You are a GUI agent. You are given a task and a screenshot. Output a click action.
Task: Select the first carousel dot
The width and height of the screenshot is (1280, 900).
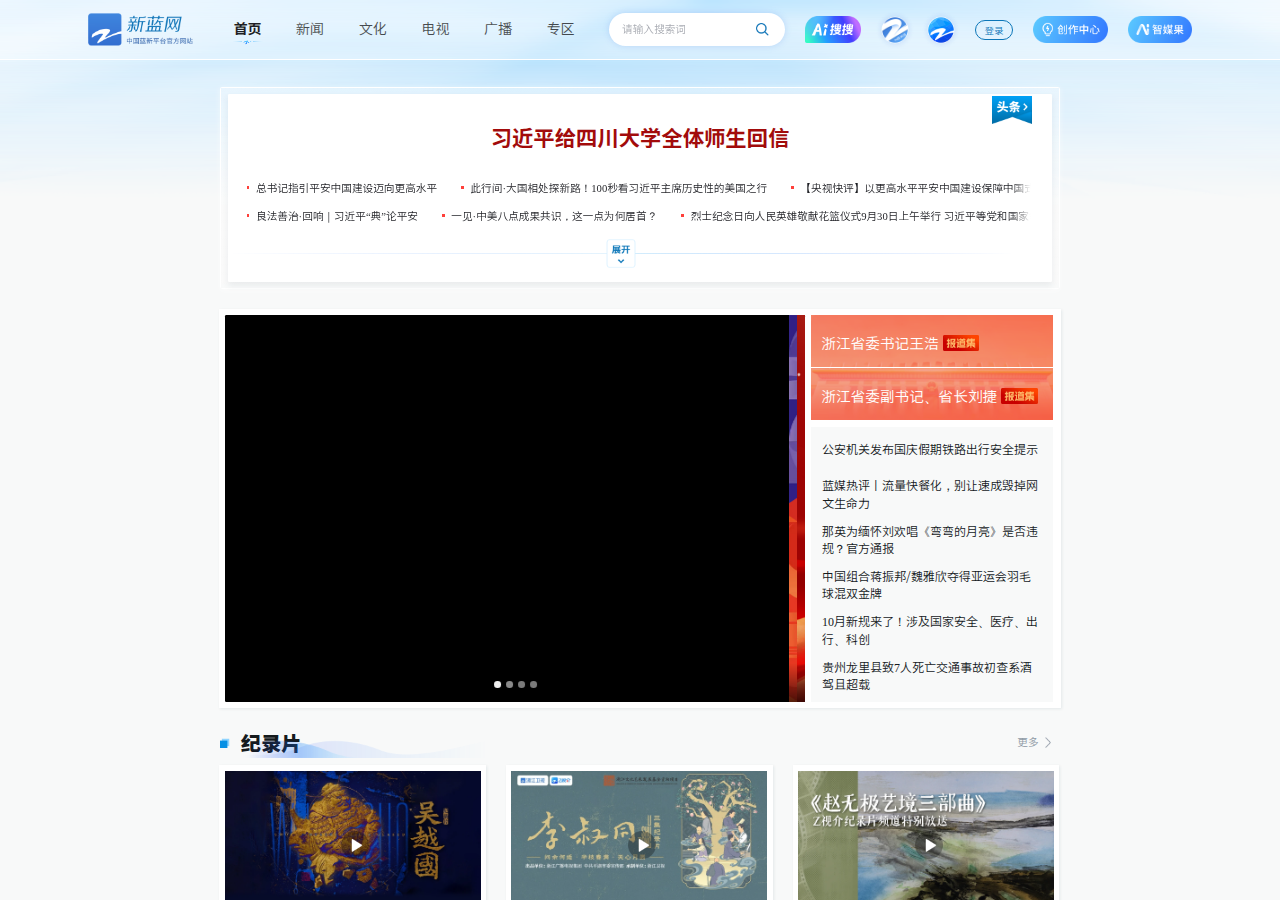[498, 684]
